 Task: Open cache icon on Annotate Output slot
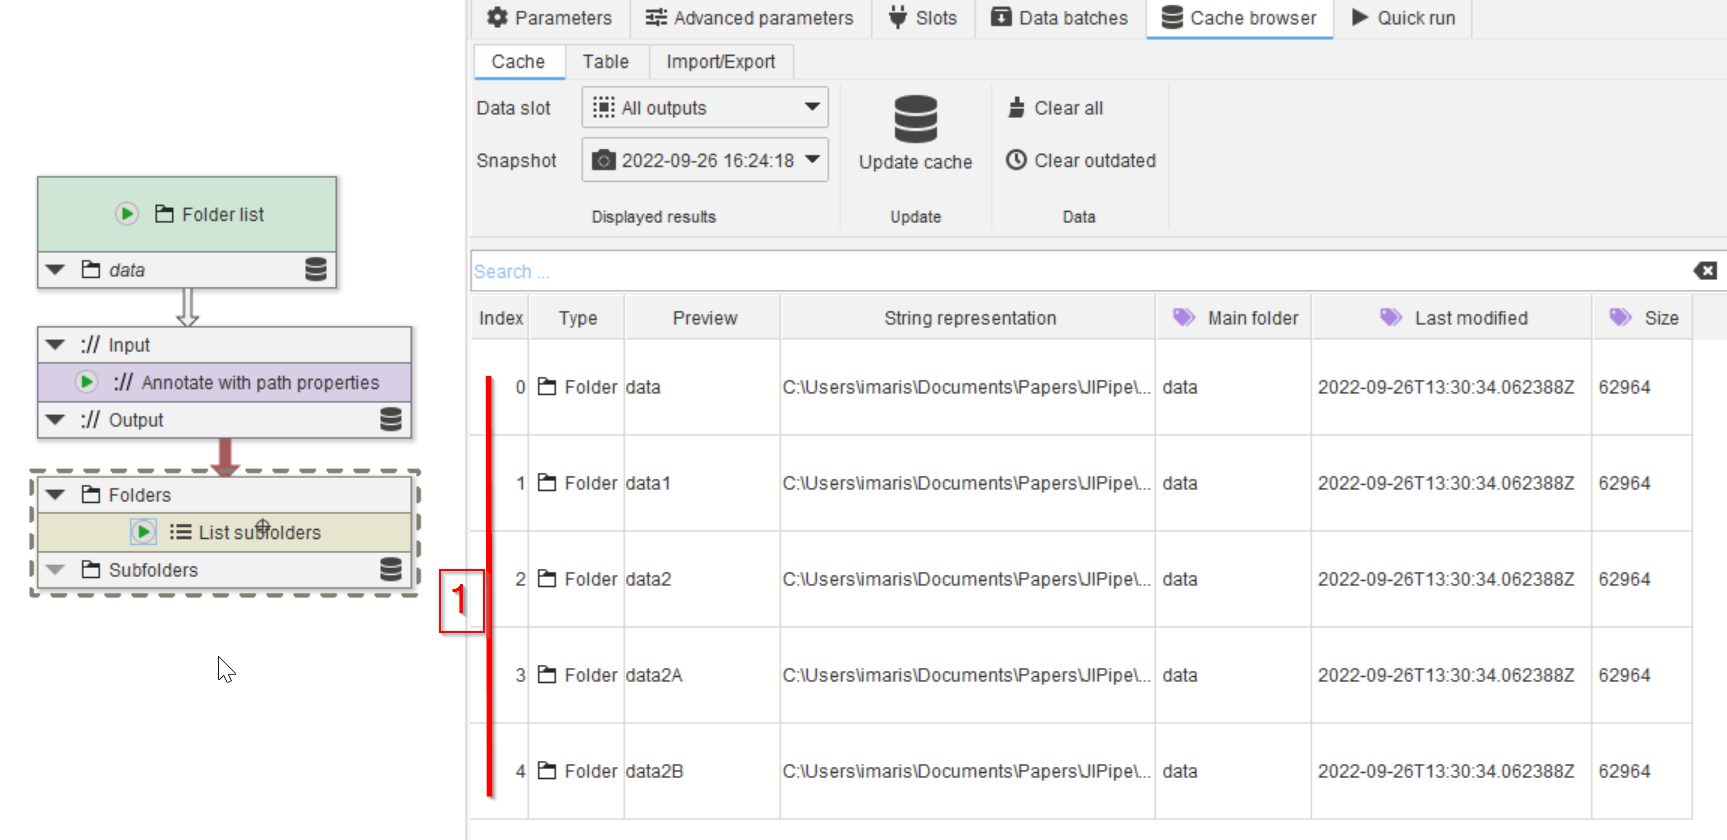tap(391, 420)
